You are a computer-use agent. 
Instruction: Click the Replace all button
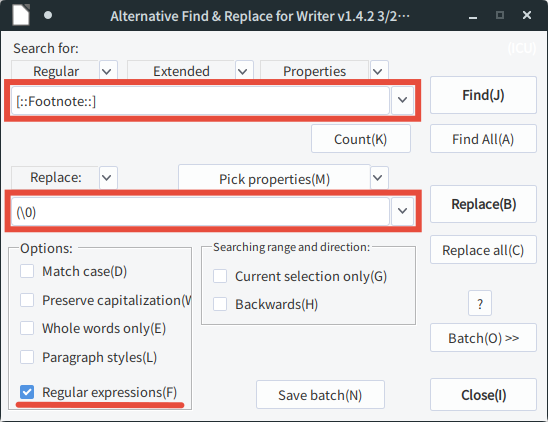tap(483, 250)
